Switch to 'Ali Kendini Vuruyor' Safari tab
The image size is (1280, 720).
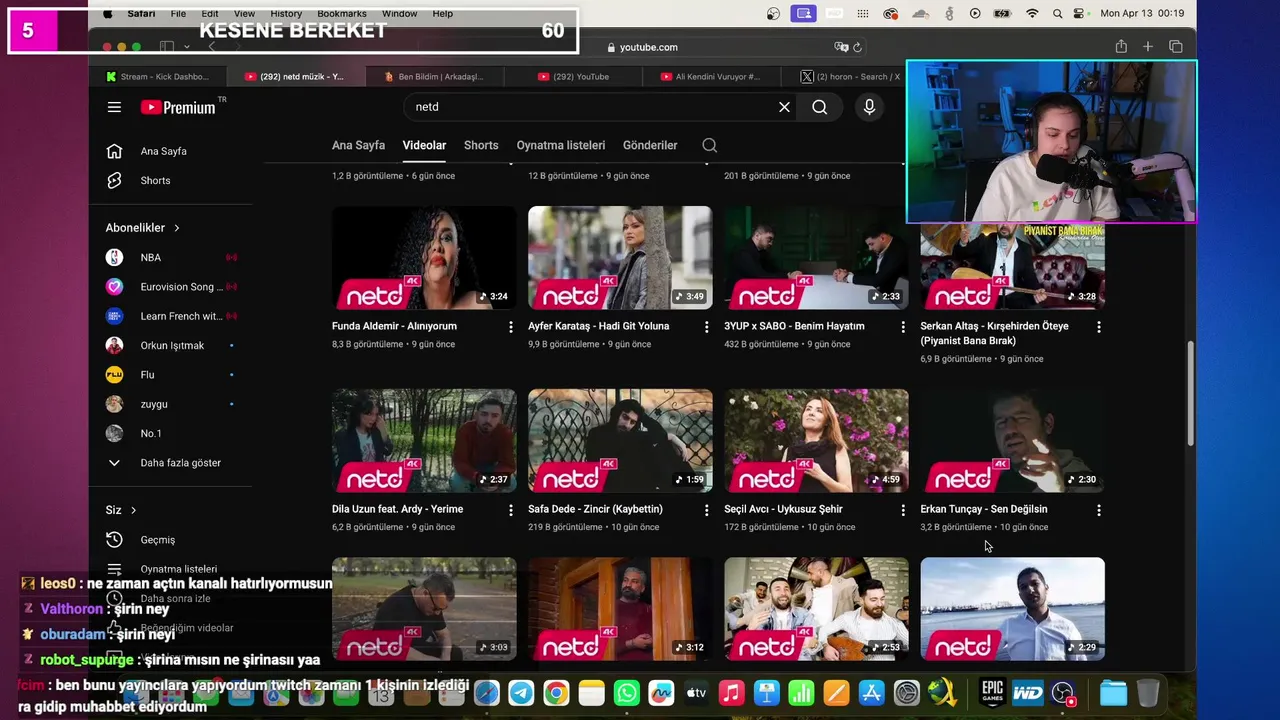tap(711, 77)
